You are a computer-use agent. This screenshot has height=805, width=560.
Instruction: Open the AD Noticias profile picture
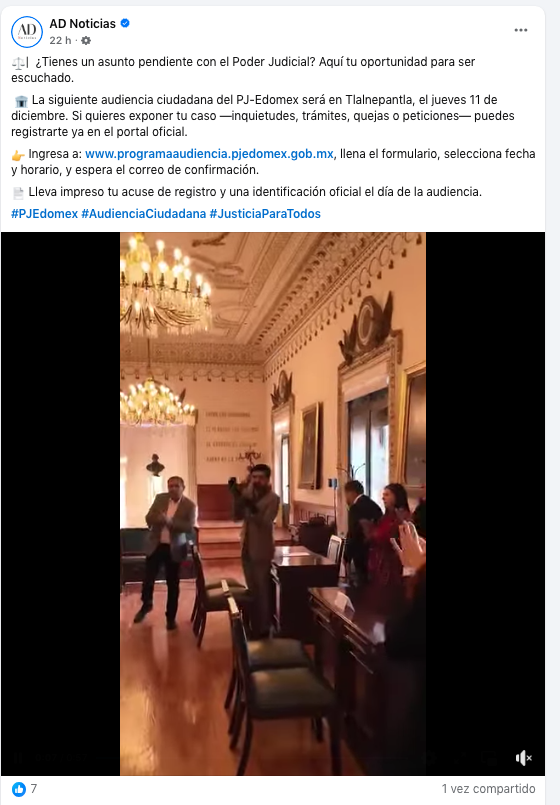point(27,32)
